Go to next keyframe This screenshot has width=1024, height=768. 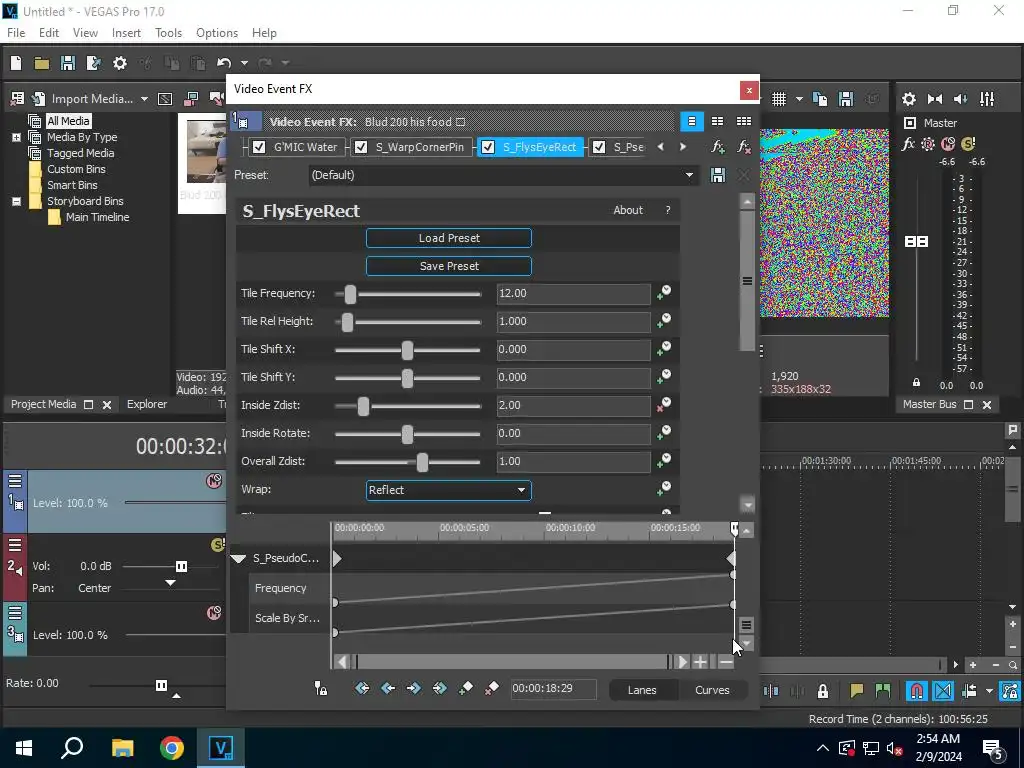click(413, 688)
